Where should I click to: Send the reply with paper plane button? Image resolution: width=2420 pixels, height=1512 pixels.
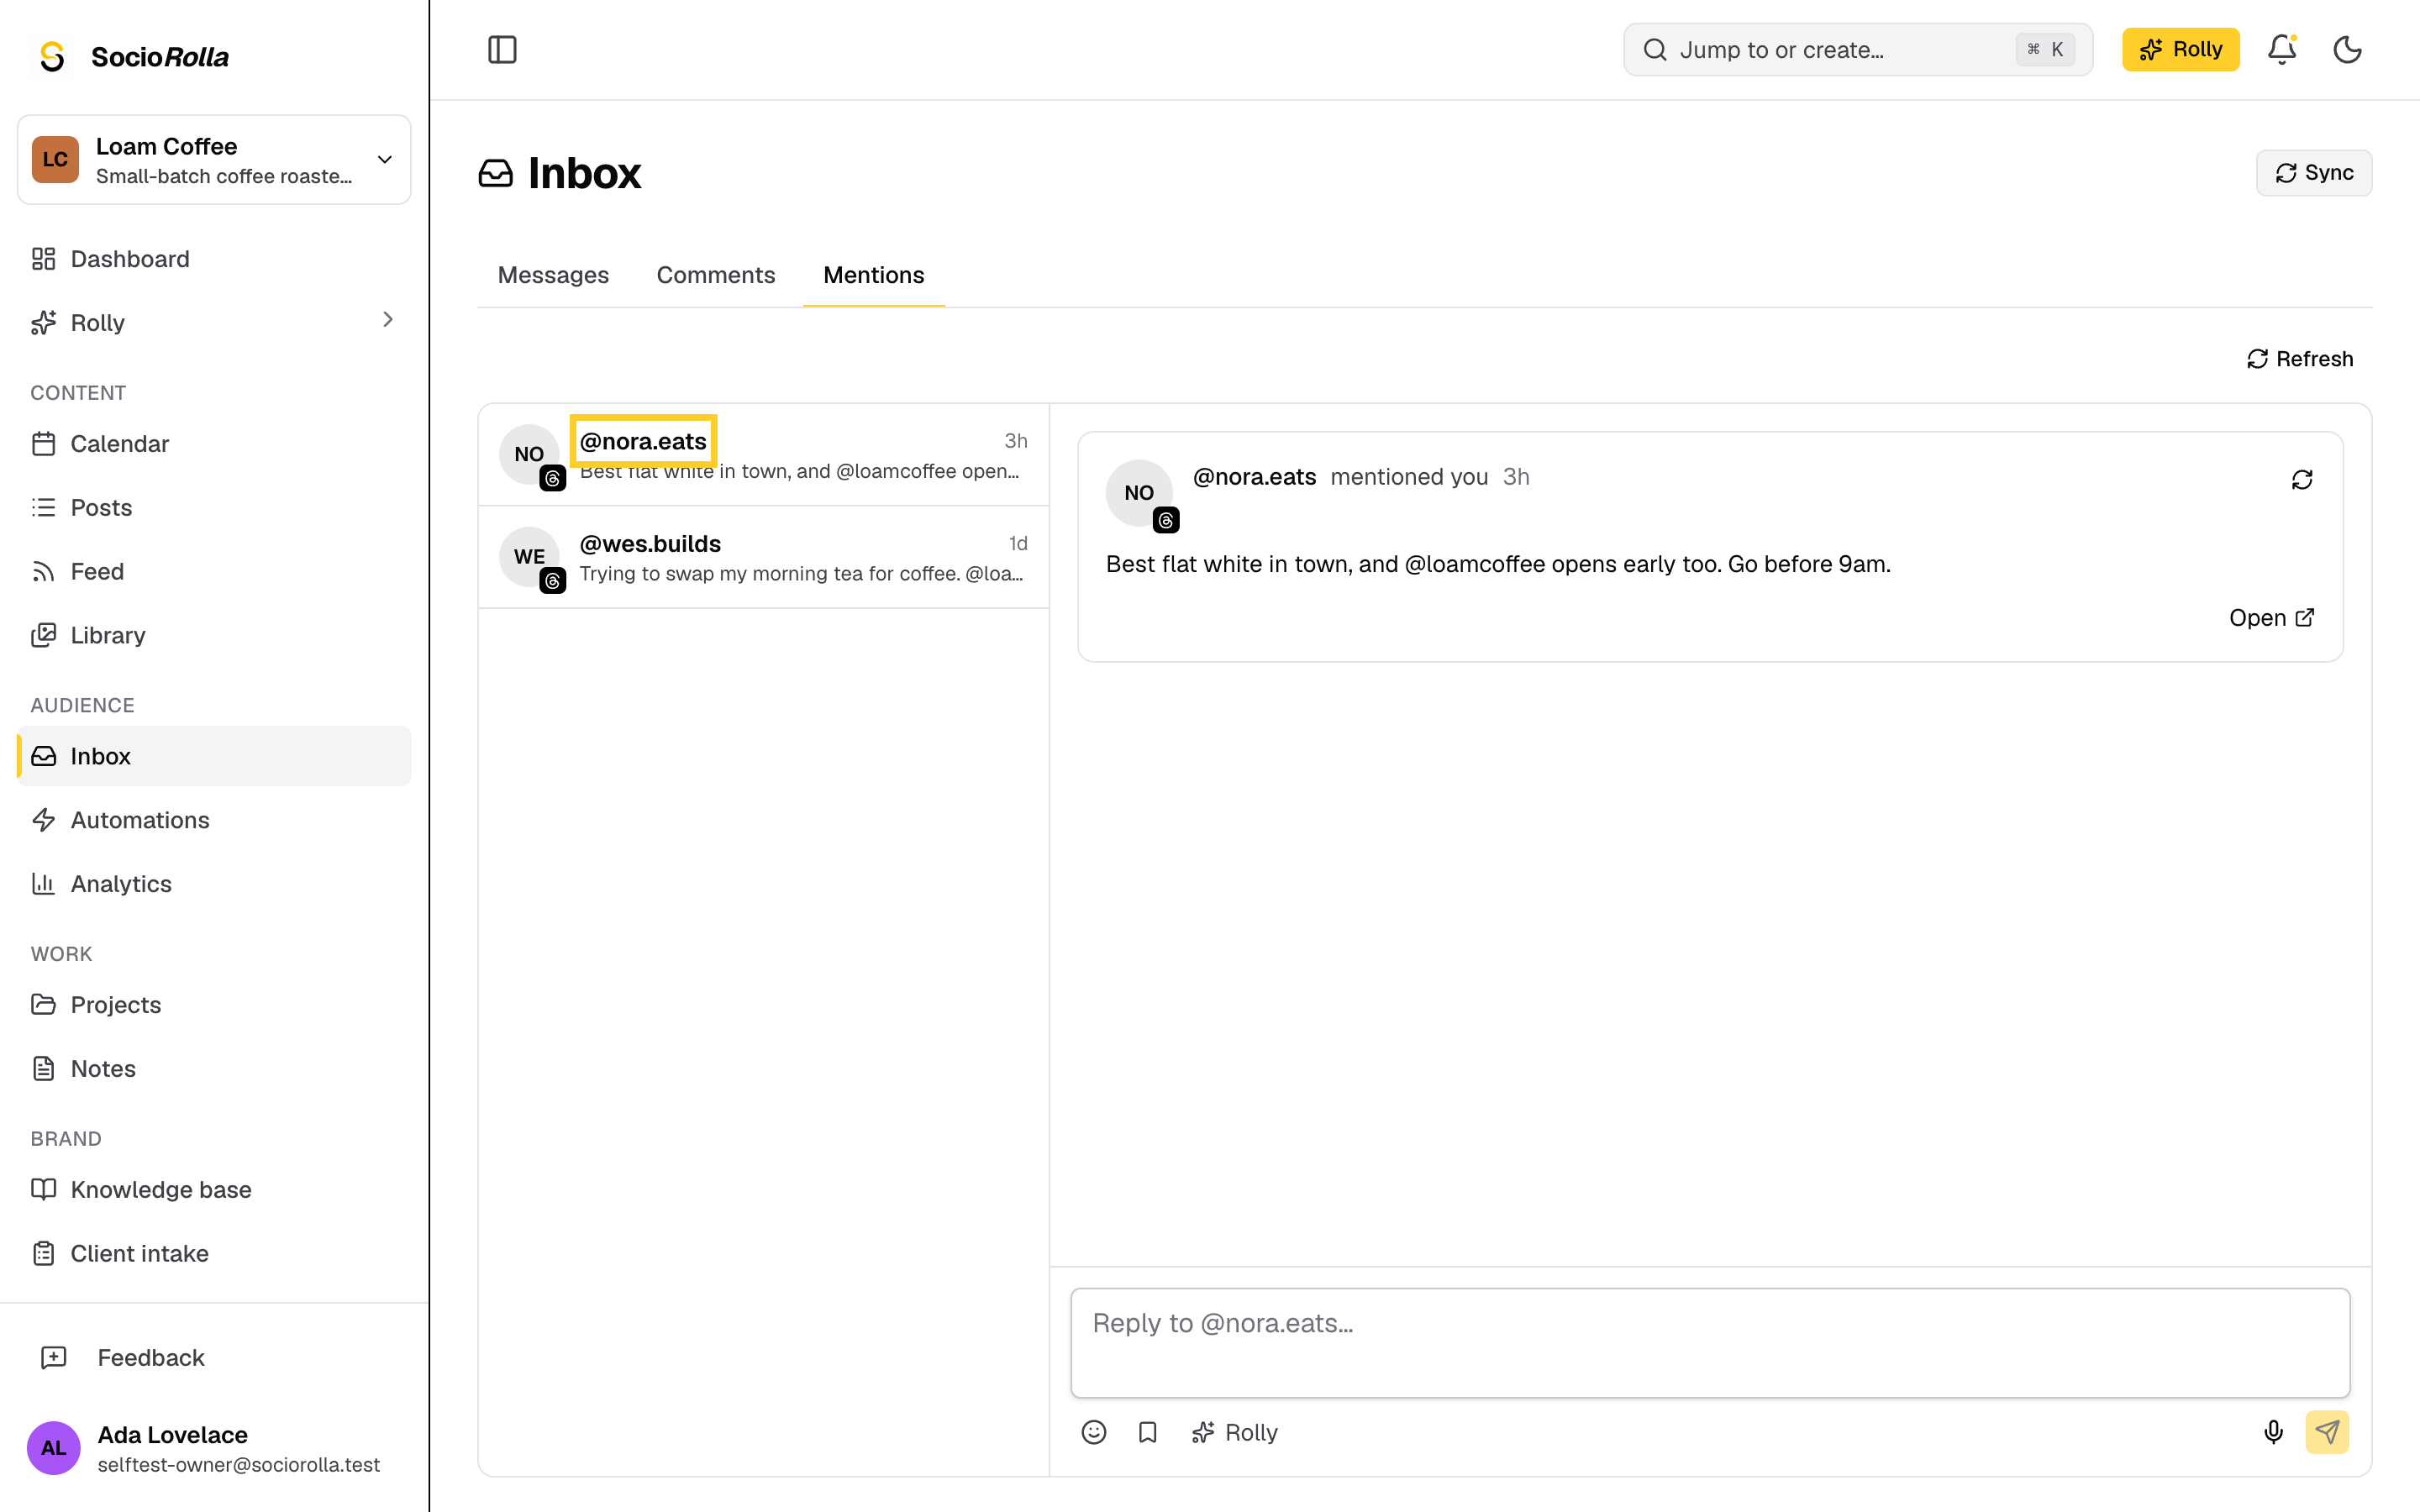click(2327, 1433)
